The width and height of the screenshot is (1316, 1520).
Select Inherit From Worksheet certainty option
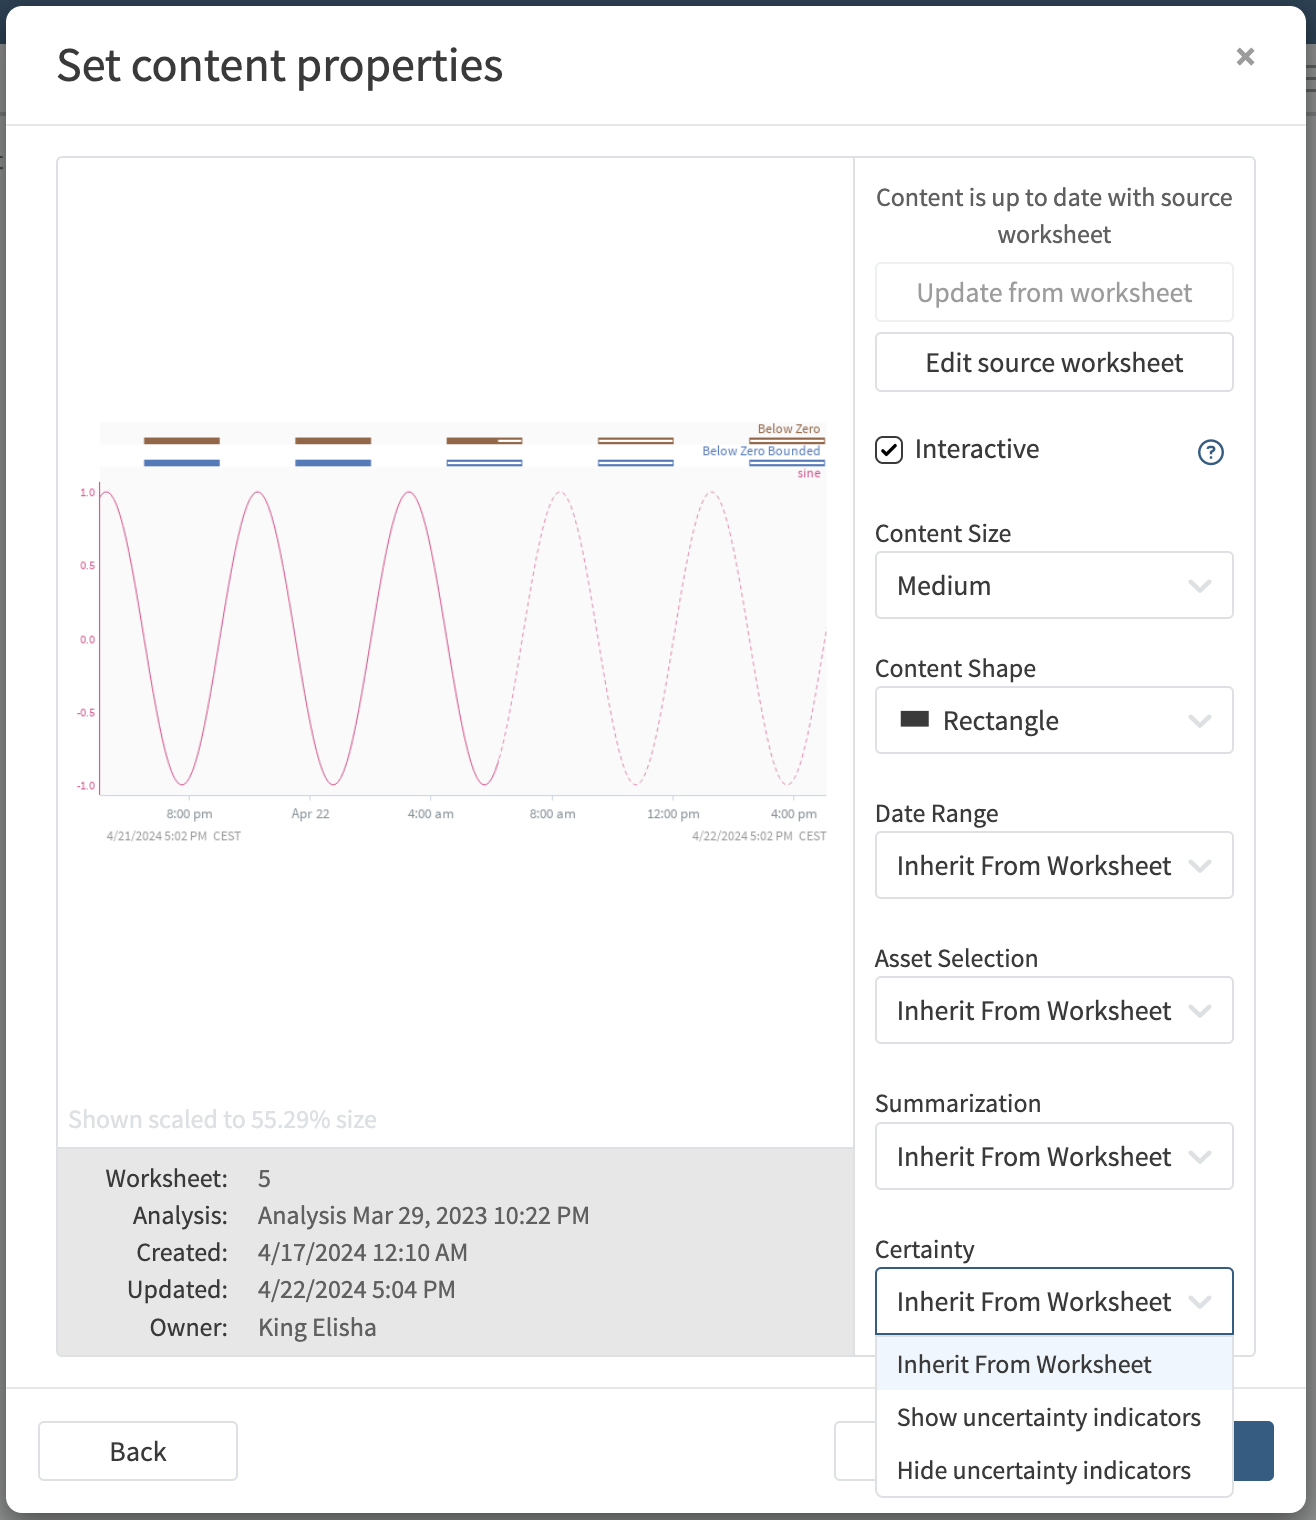click(1024, 1364)
